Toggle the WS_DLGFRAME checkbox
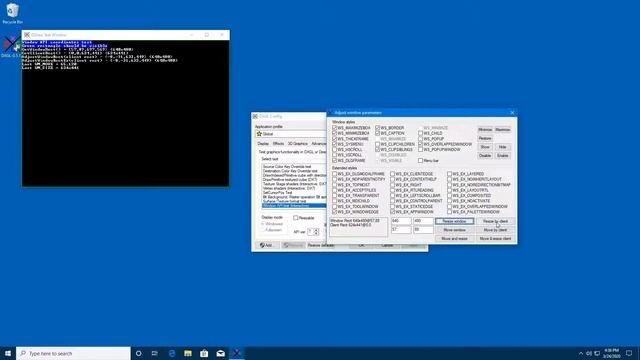Image resolution: width=640 pixels, height=360 pixels. click(349, 160)
